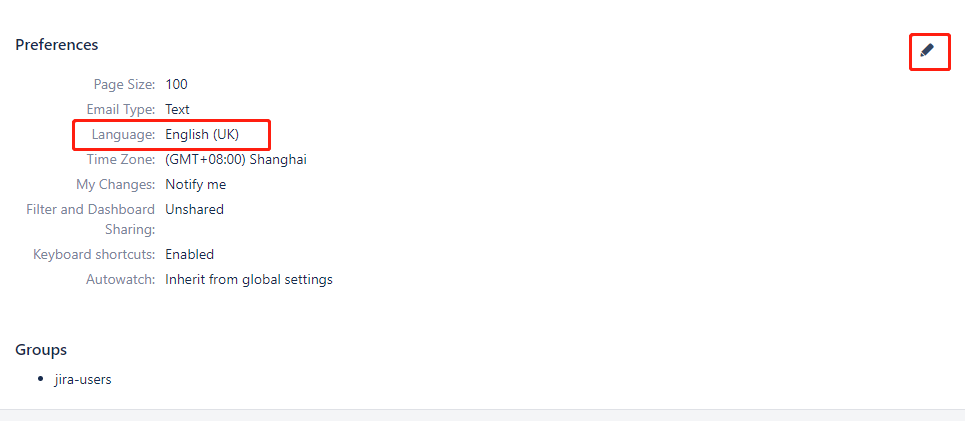
Task: Click the Keyboard shortcuts label
Action: coord(94,255)
